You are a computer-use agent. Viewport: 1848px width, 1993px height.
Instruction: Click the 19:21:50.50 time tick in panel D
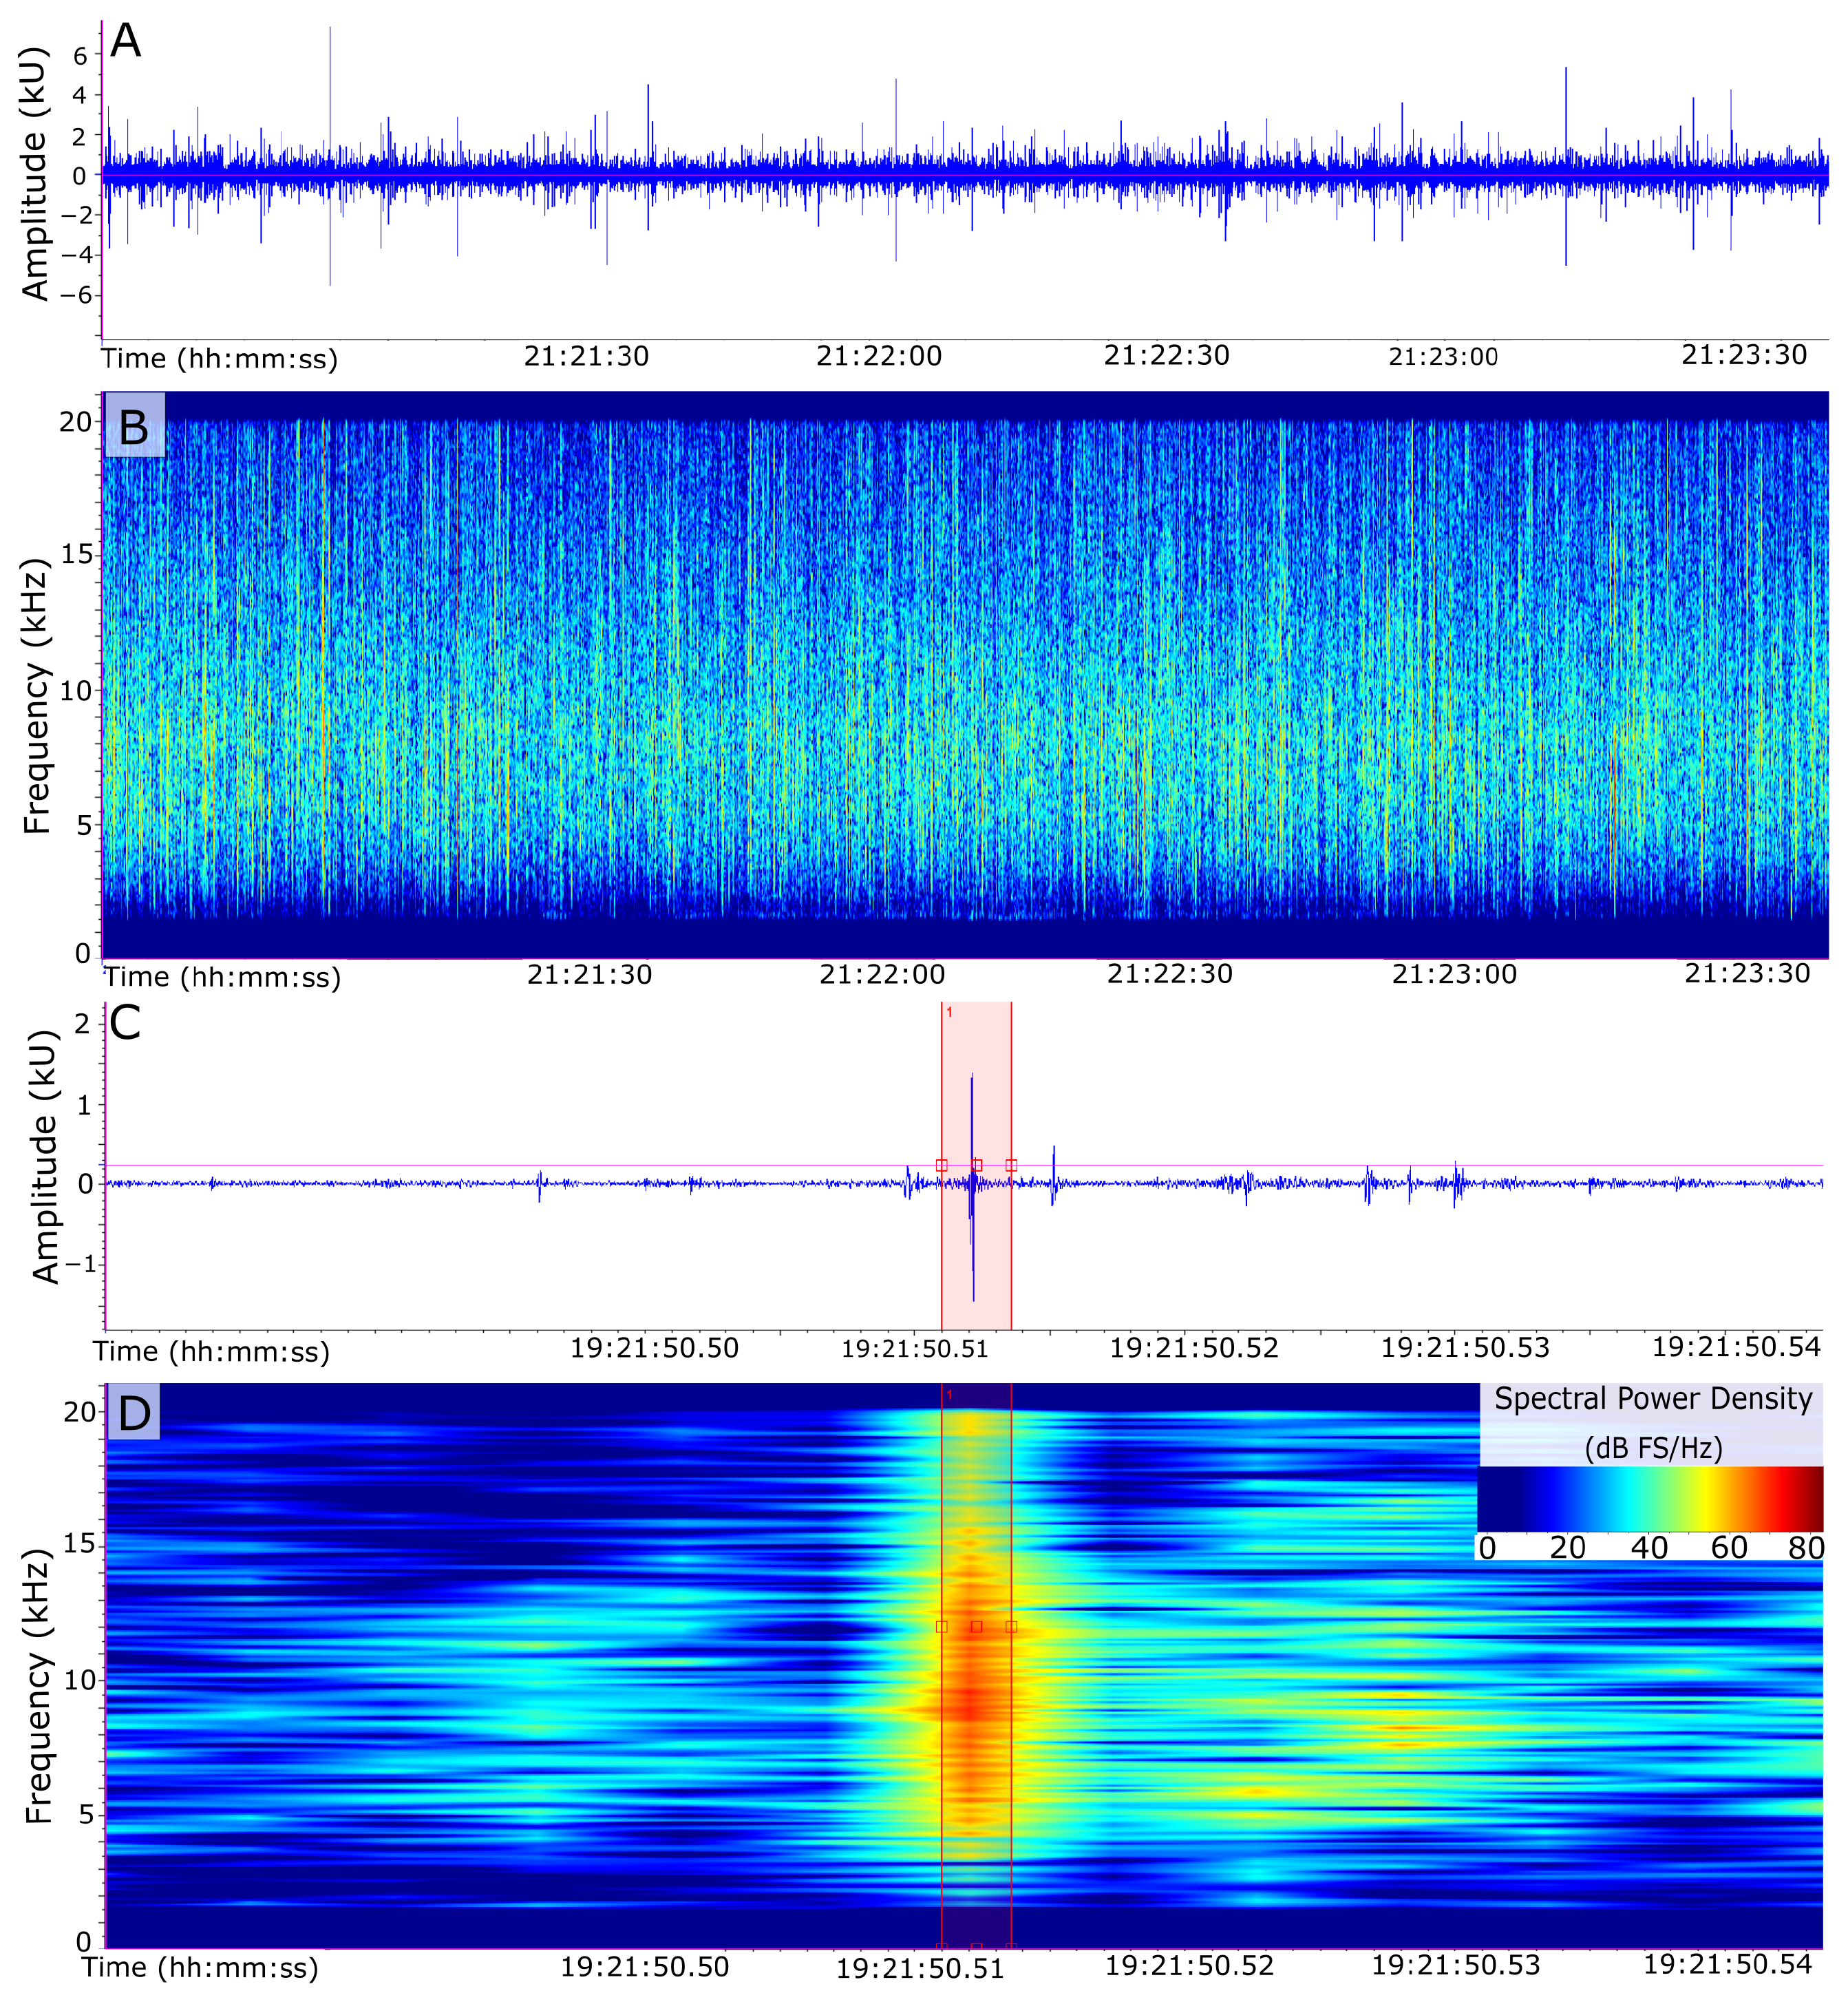point(645,1967)
